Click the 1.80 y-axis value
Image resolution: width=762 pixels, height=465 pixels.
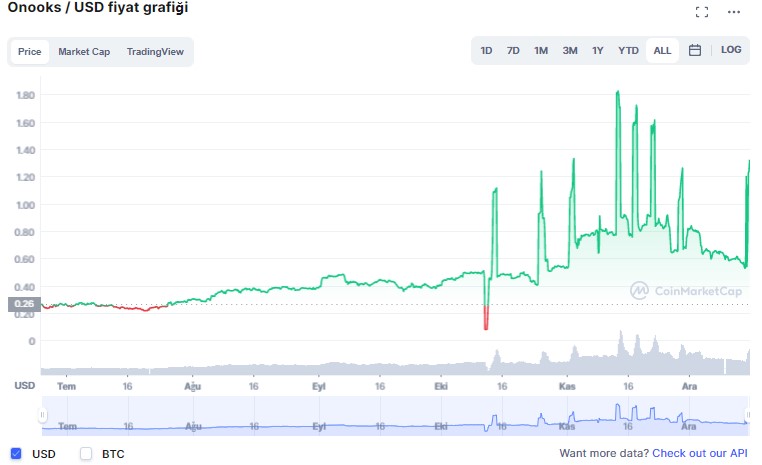pyautogui.click(x=25, y=95)
